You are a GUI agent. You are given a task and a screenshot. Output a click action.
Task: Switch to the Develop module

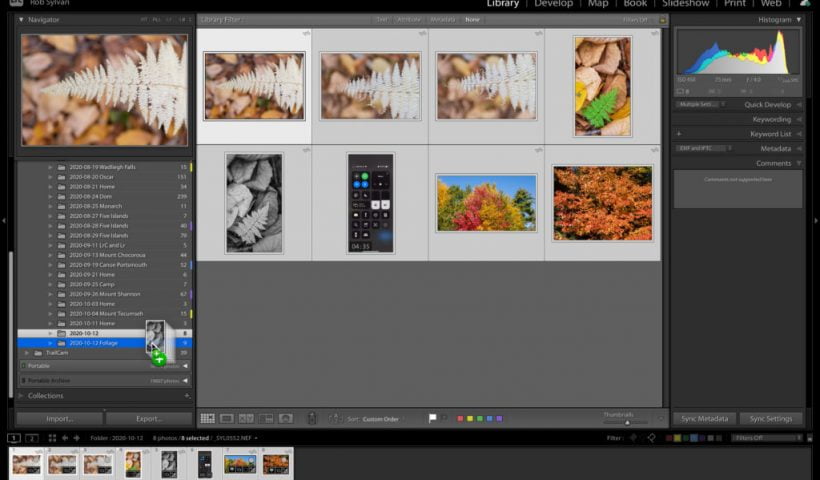[x=554, y=5]
